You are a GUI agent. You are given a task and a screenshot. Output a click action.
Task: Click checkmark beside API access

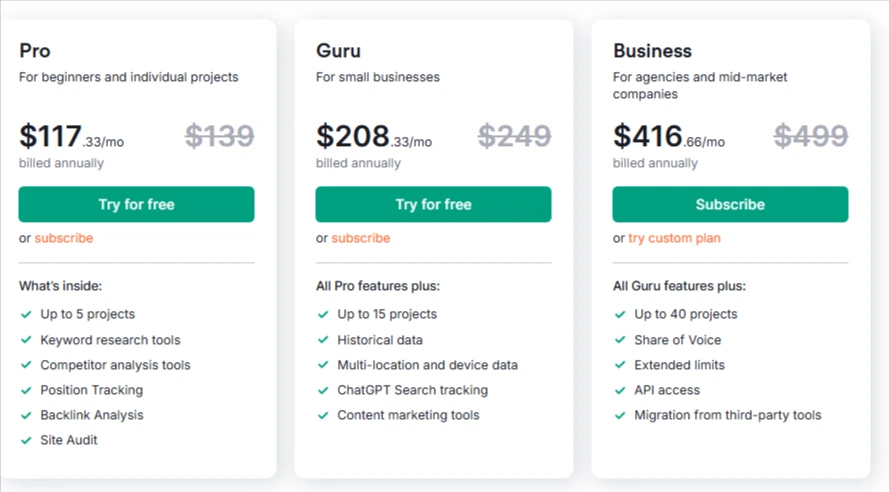click(x=620, y=391)
